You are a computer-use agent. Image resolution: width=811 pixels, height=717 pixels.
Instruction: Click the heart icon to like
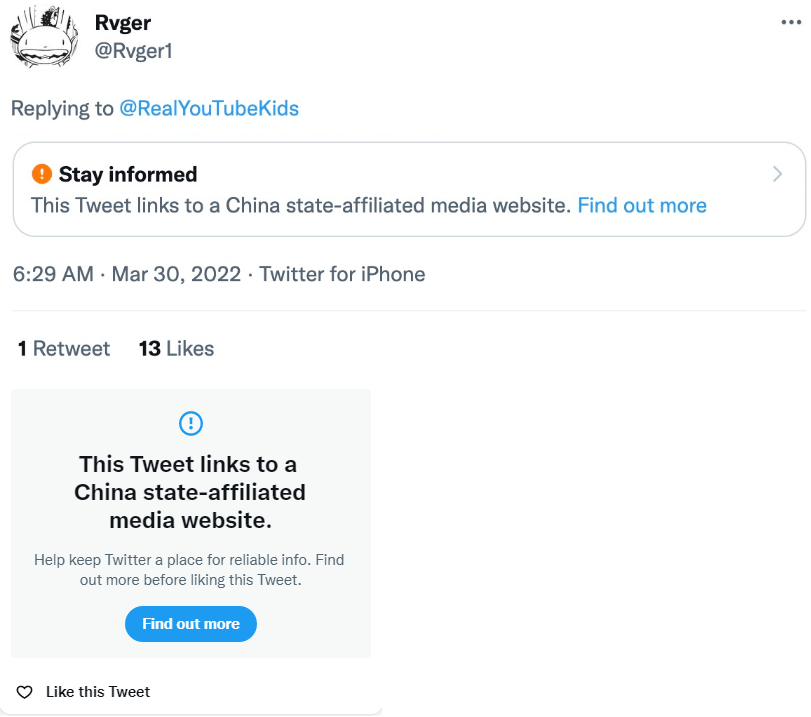pos(26,692)
